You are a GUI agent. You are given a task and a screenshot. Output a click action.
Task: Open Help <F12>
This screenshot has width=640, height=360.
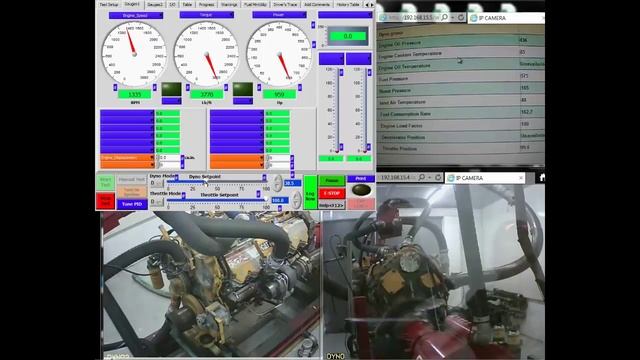point(332,205)
